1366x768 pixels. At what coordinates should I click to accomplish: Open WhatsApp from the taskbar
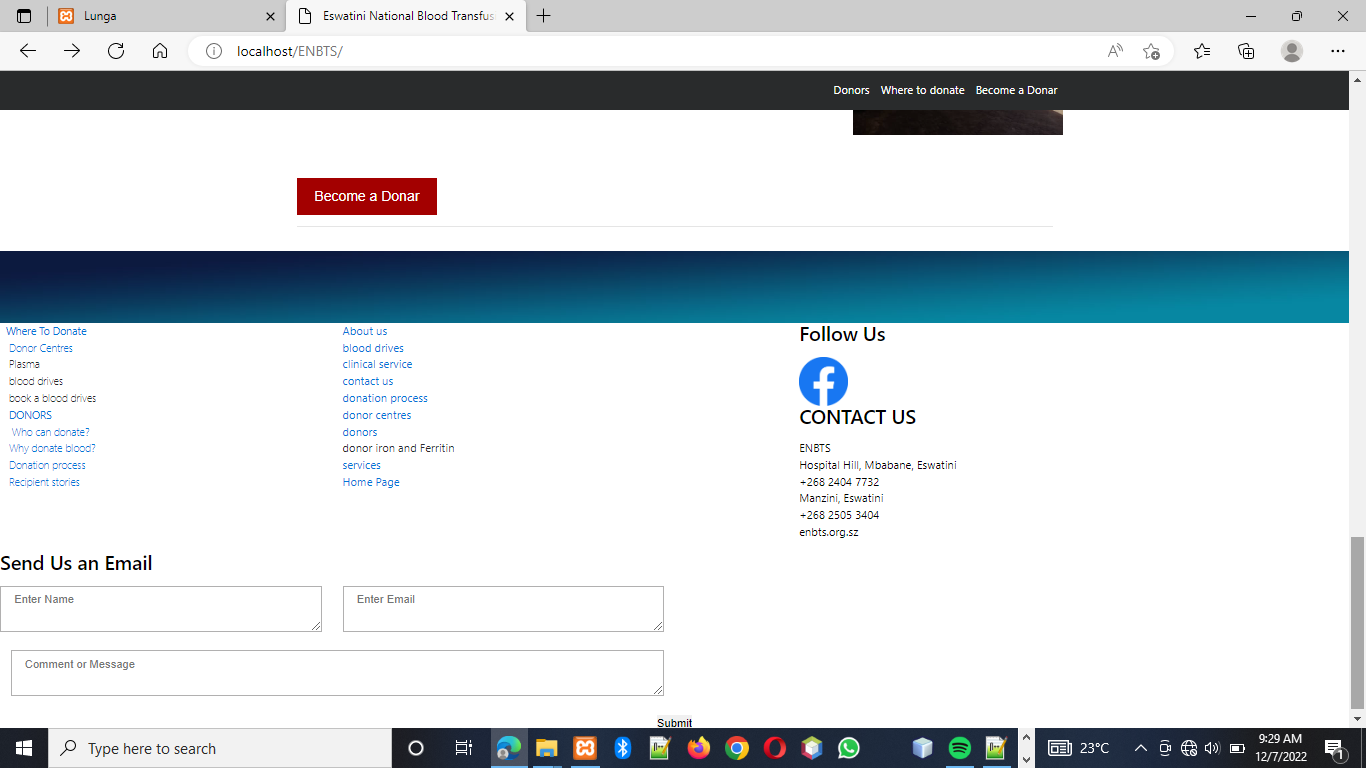[849, 748]
